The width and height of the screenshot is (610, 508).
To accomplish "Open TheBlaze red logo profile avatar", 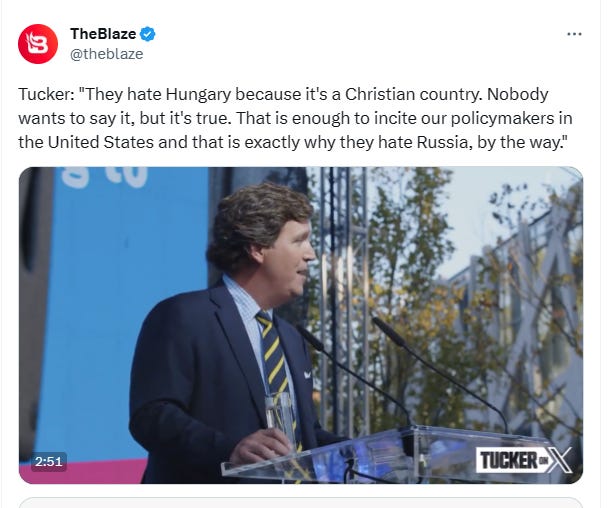I will pyautogui.click(x=38, y=44).
